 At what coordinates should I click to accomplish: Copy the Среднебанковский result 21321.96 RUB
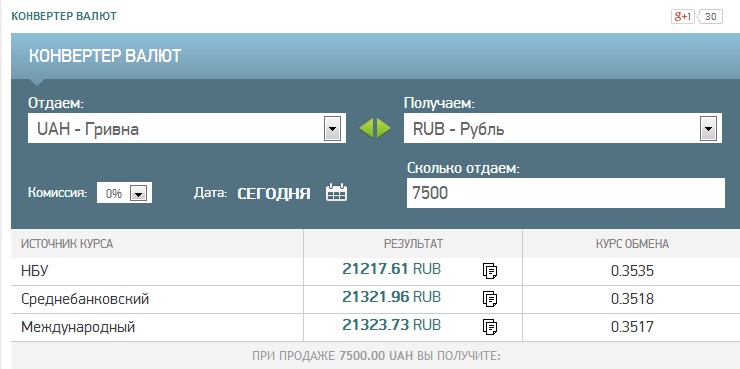[x=490, y=299]
